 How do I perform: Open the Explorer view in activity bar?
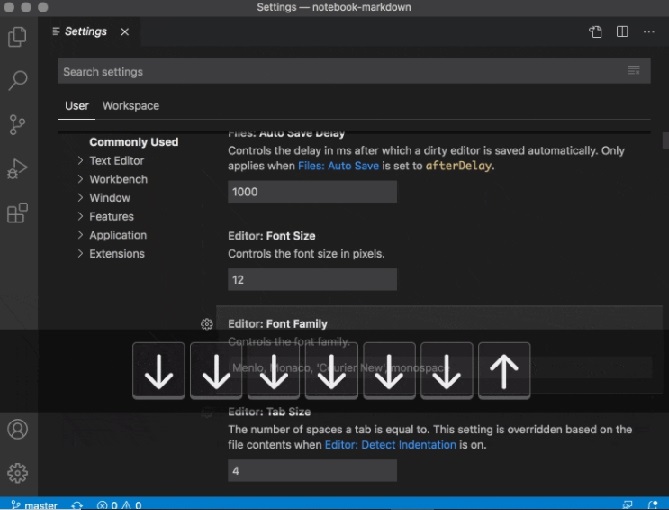[17, 37]
